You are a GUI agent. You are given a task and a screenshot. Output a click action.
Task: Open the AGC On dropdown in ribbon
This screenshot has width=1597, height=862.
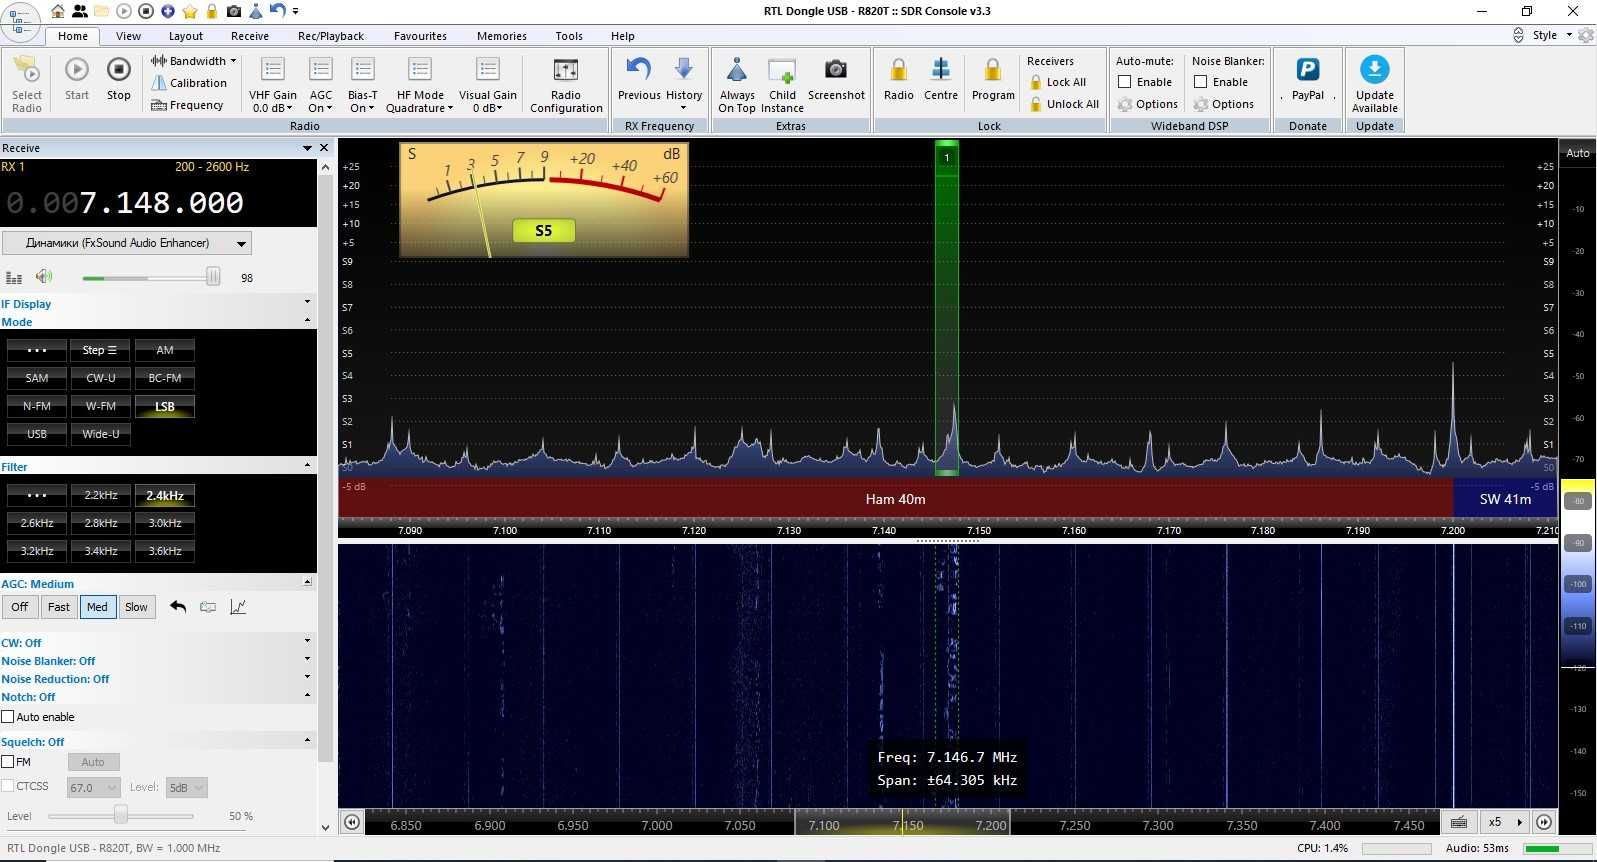pos(321,84)
